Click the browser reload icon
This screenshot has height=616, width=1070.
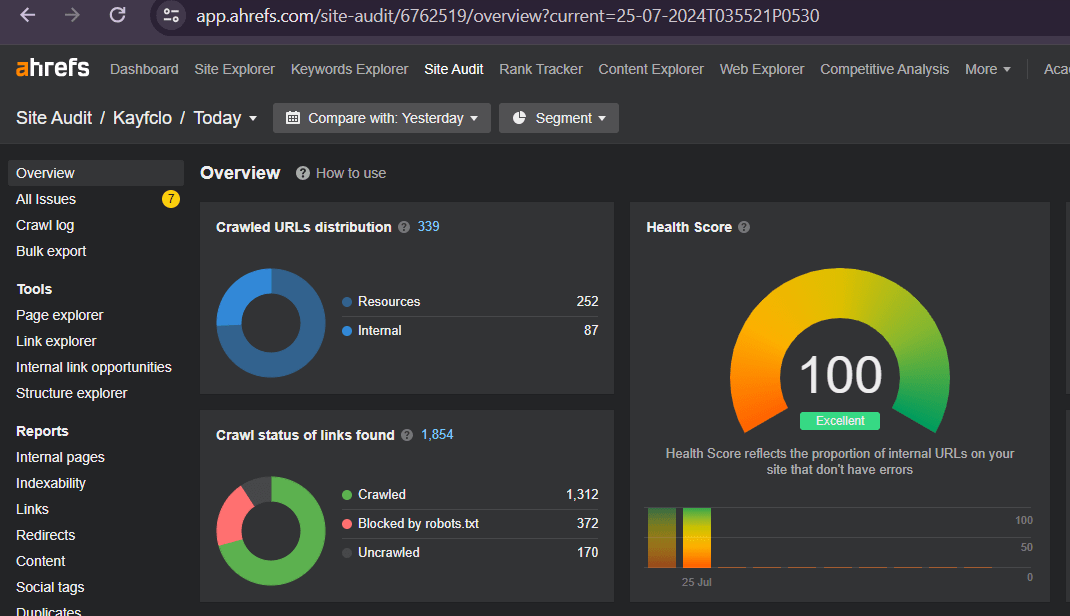click(117, 15)
